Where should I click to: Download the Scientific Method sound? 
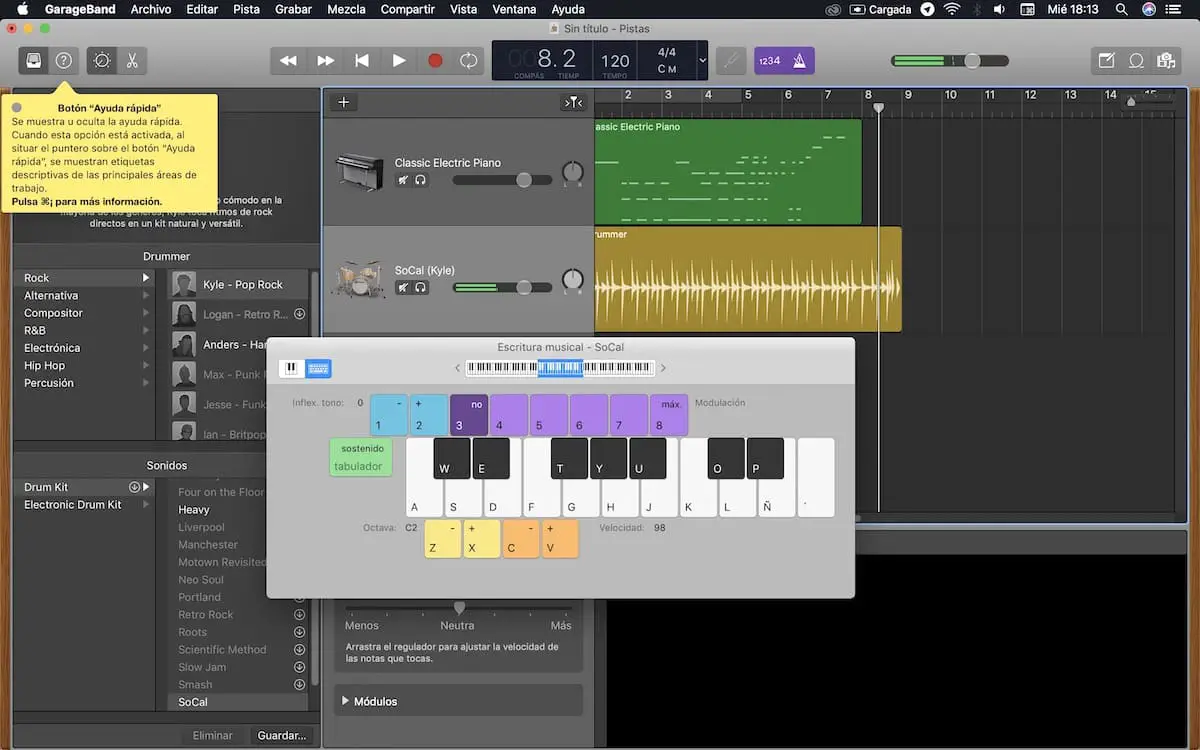(299, 650)
